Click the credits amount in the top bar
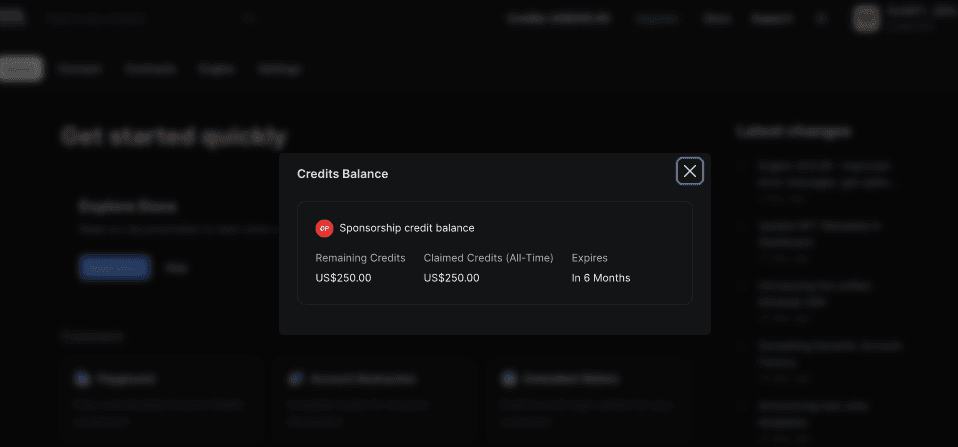This screenshot has width=958, height=447. tap(558, 18)
